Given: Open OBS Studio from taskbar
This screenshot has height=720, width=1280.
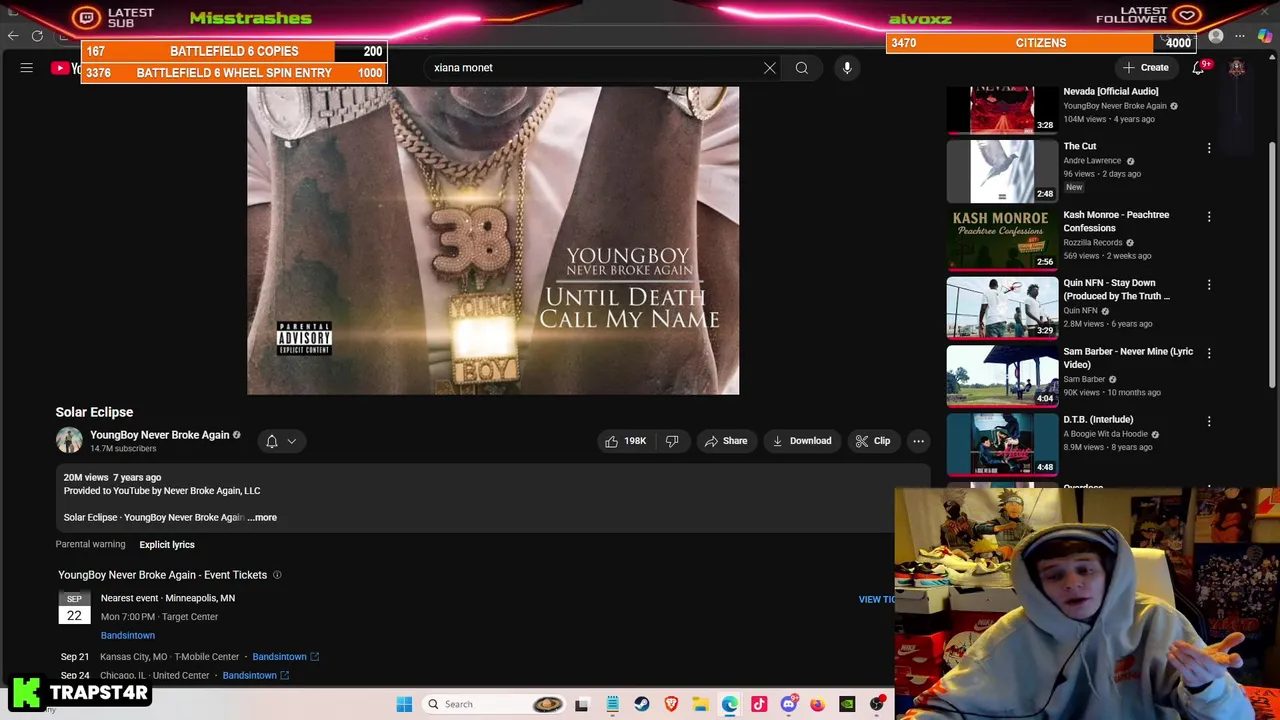Looking at the screenshot, I should pyautogui.click(x=877, y=704).
